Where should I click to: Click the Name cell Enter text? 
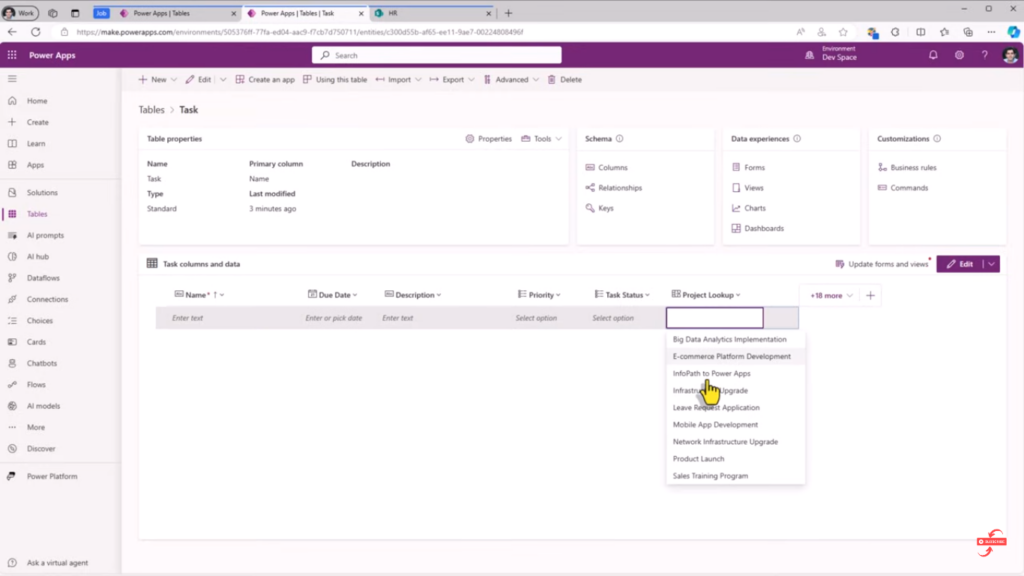pyautogui.click(x=187, y=318)
